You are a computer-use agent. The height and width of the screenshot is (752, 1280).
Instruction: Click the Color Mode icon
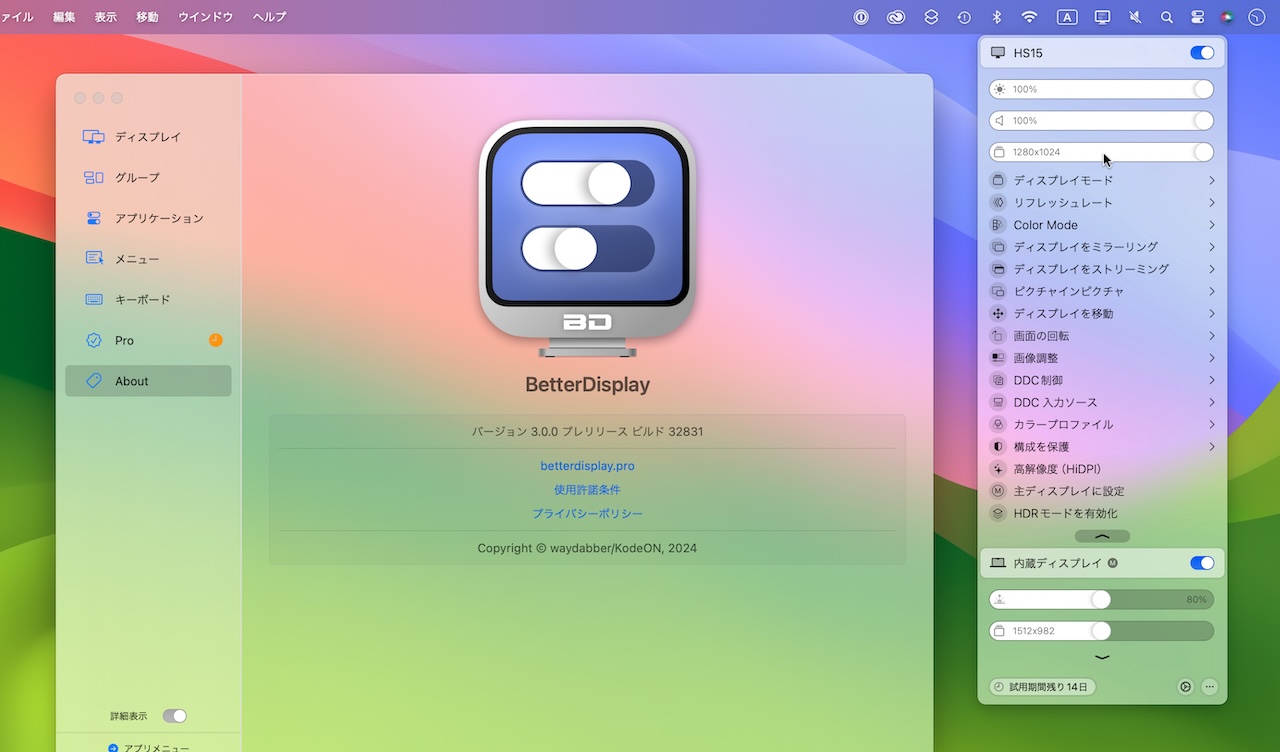coord(997,225)
